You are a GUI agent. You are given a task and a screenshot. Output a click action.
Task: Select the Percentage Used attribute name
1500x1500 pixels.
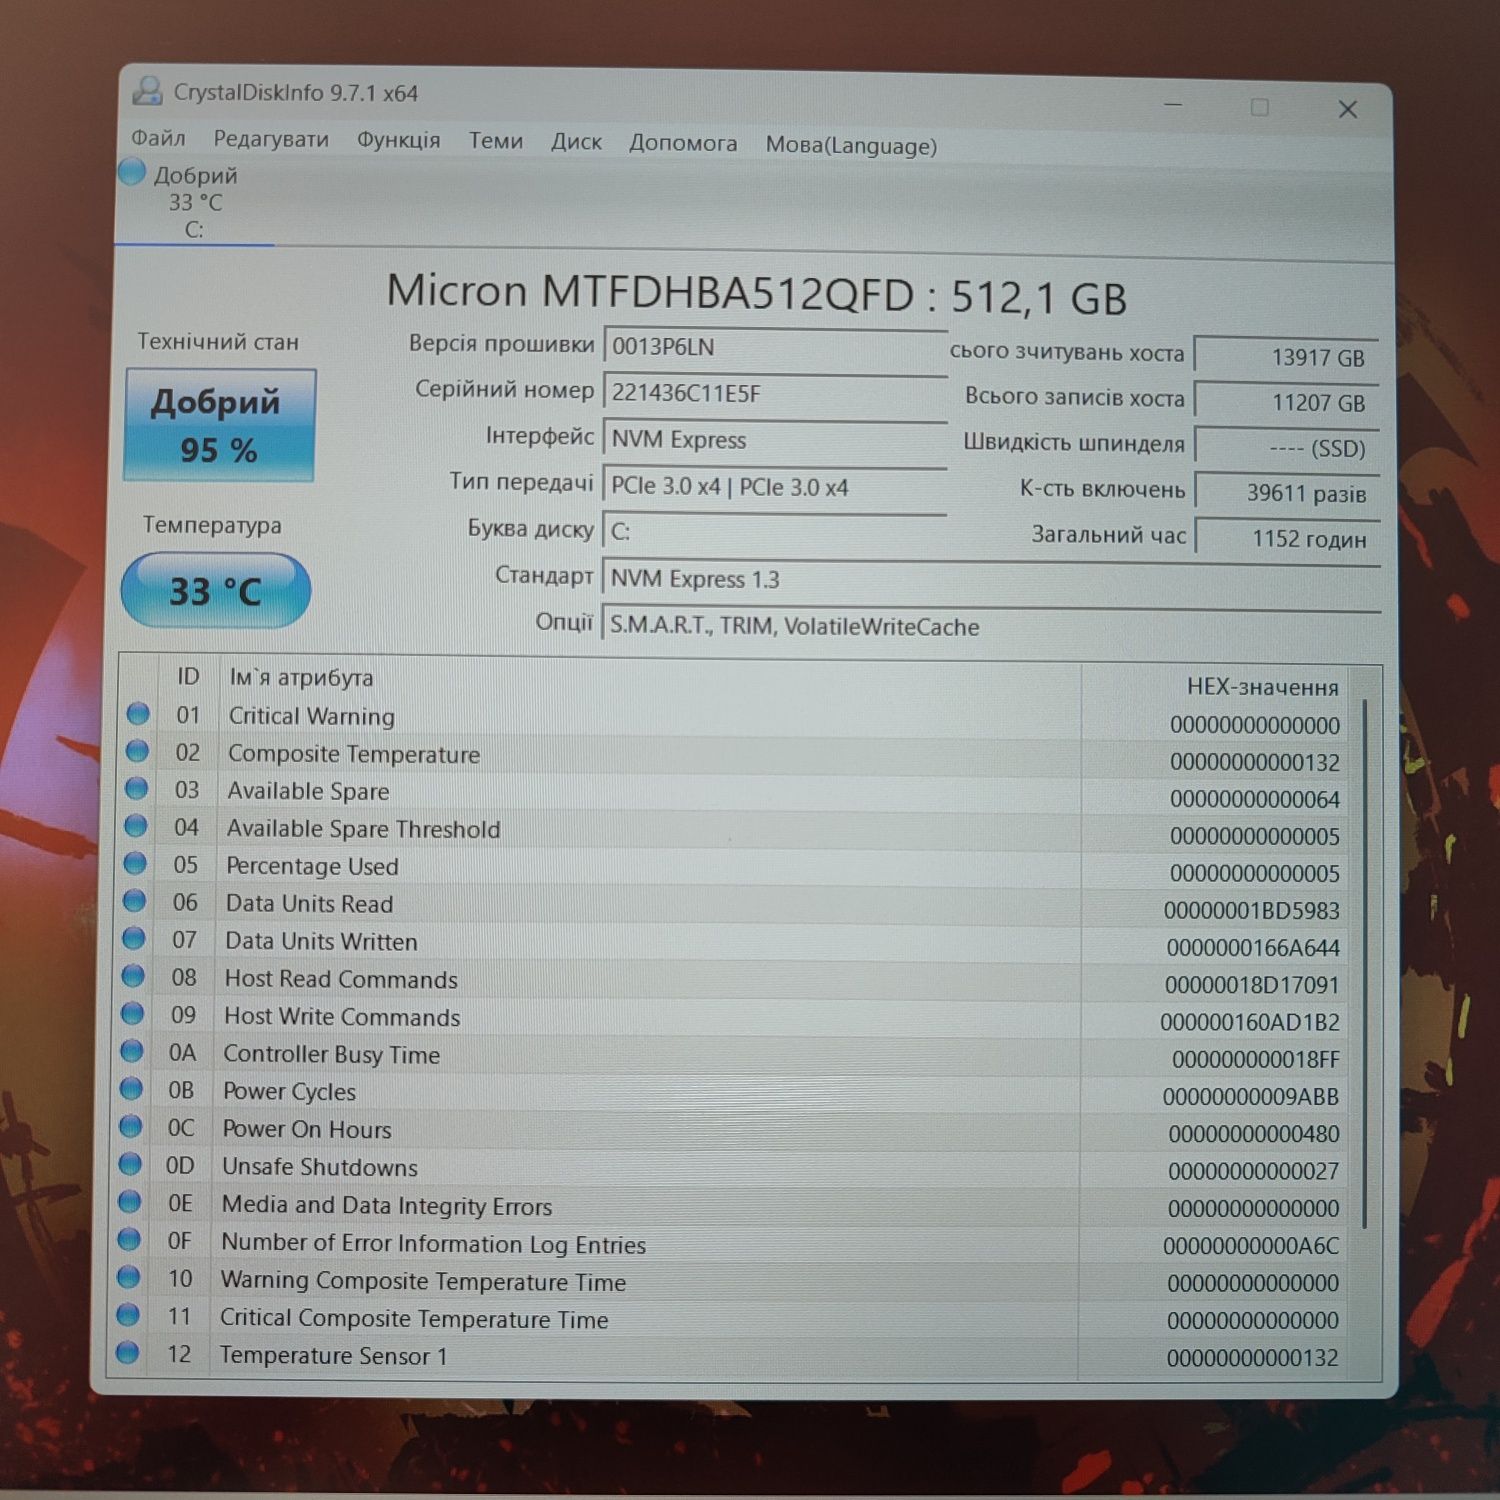pyautogui.click(x=312, y=866)
